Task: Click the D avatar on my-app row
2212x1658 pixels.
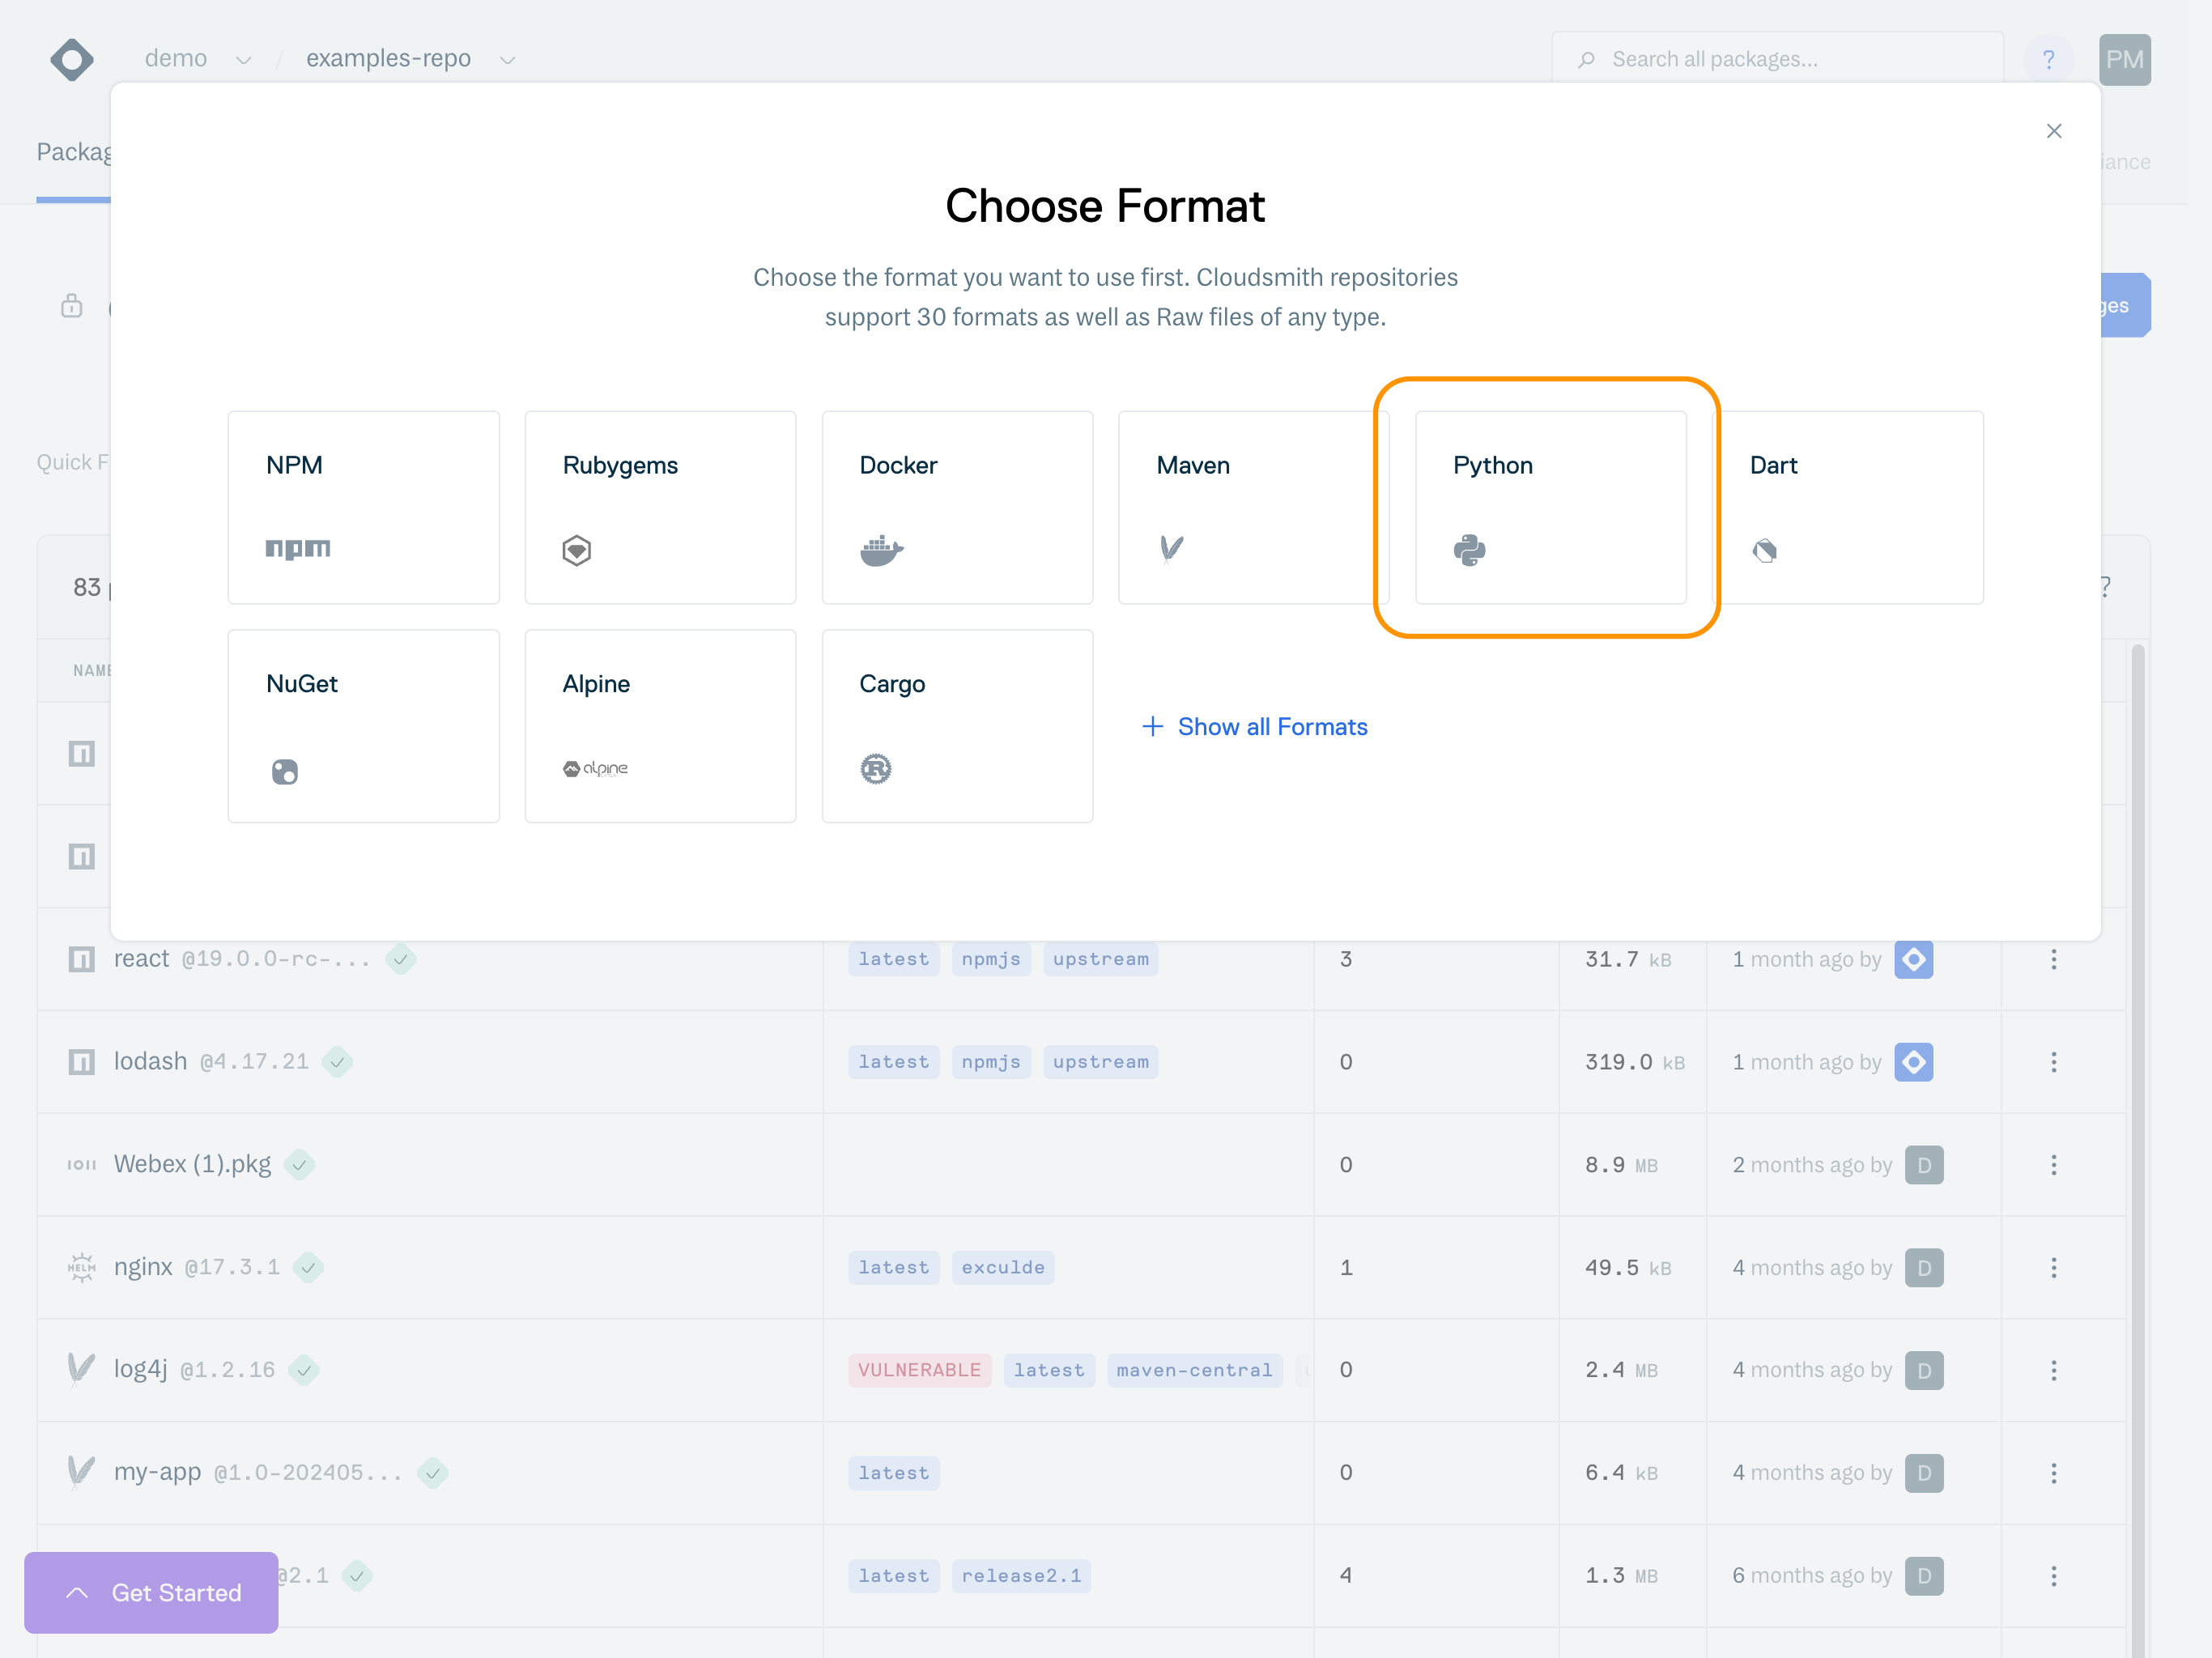Action: [x=1923, y=1473]
